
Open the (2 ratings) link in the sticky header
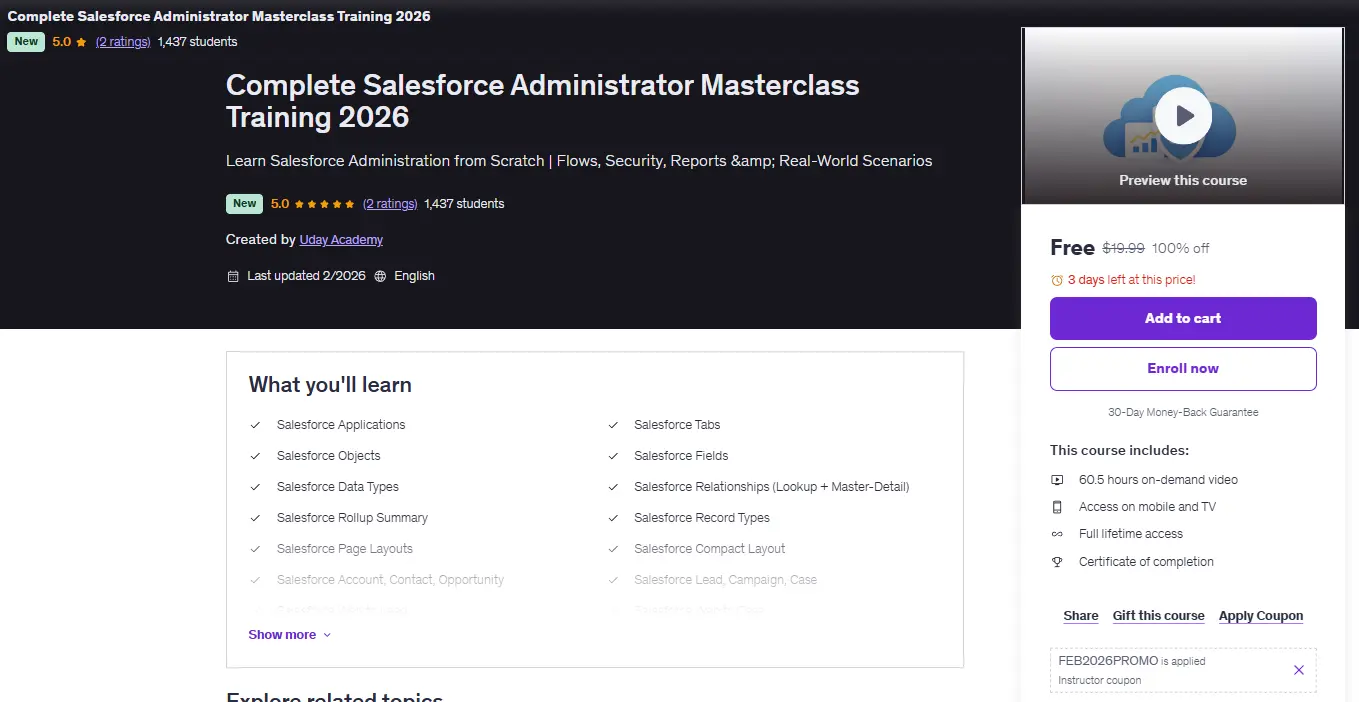pyautogui.click(x=123, y=42)
